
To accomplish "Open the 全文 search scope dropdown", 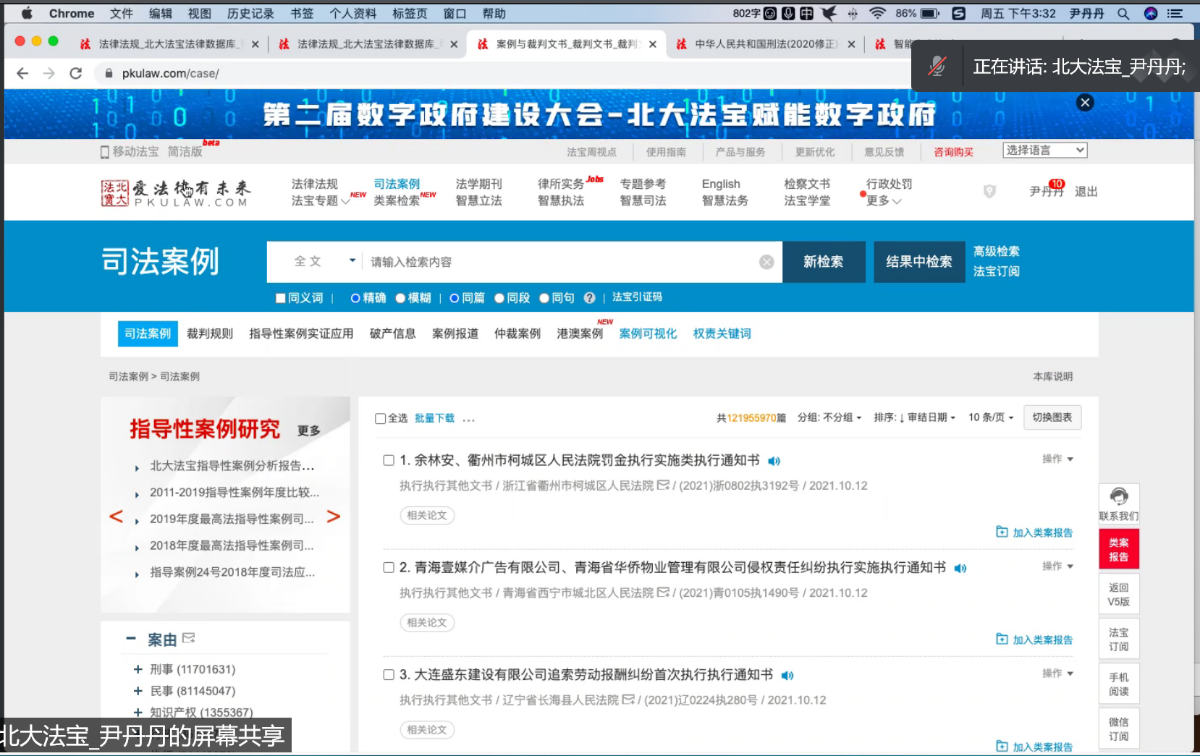I will [x=322, y=262].
